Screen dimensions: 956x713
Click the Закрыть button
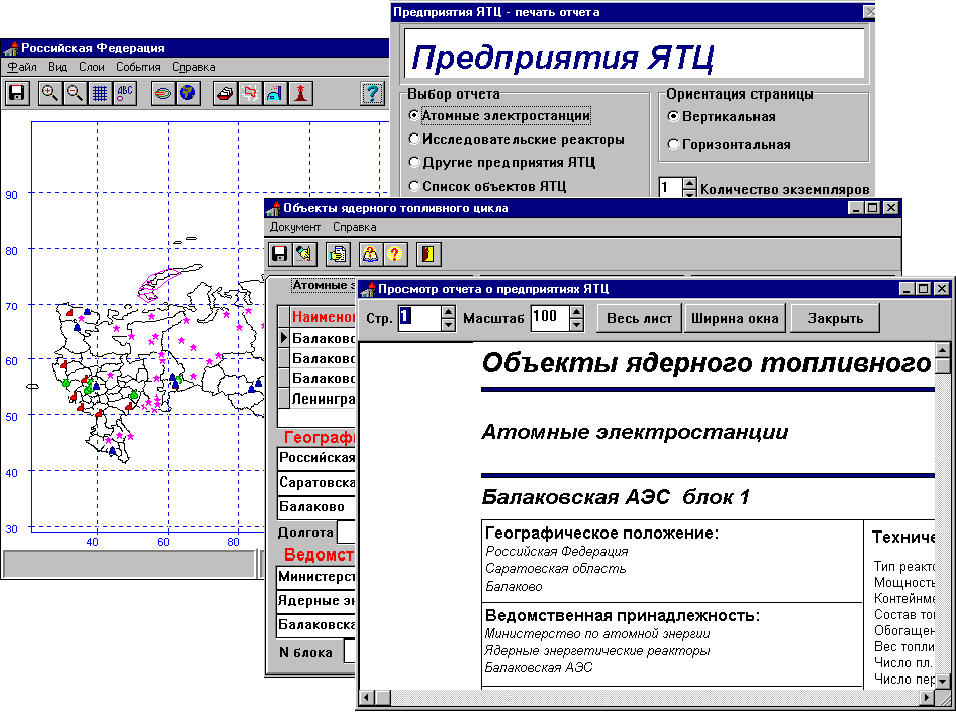click(835, 319)
